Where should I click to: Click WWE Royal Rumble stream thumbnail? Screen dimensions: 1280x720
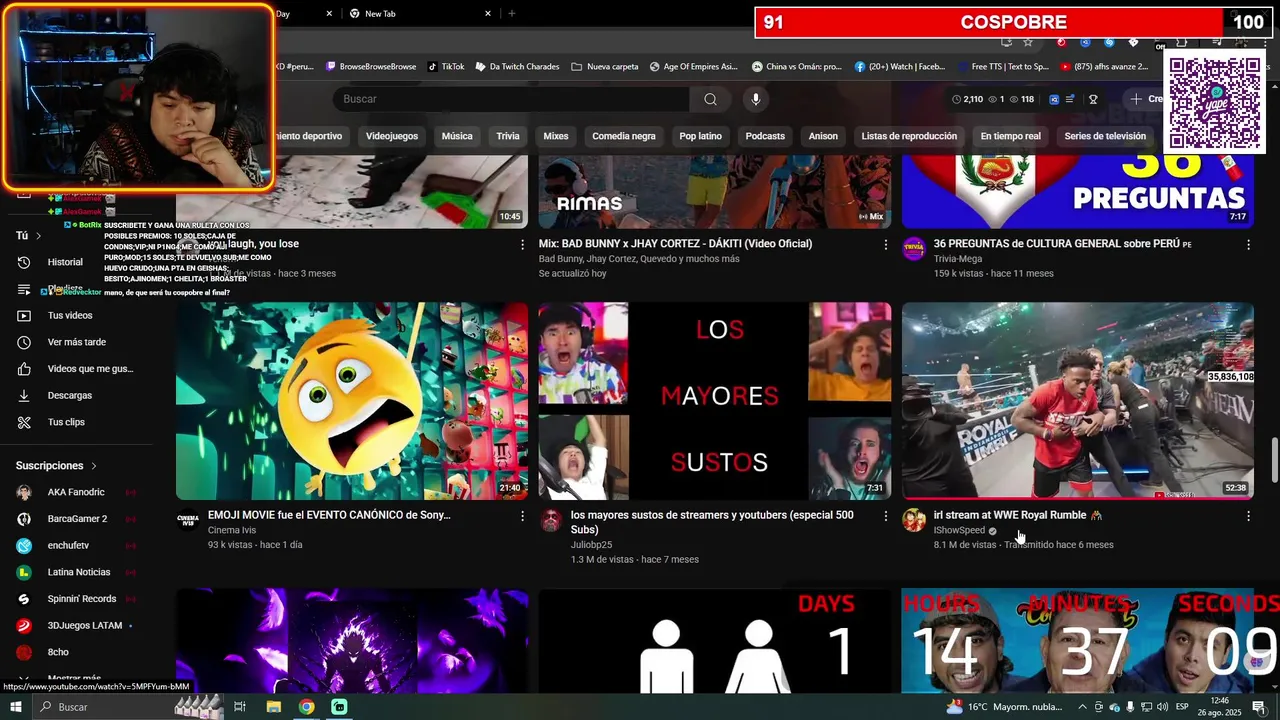point(1078,400)
